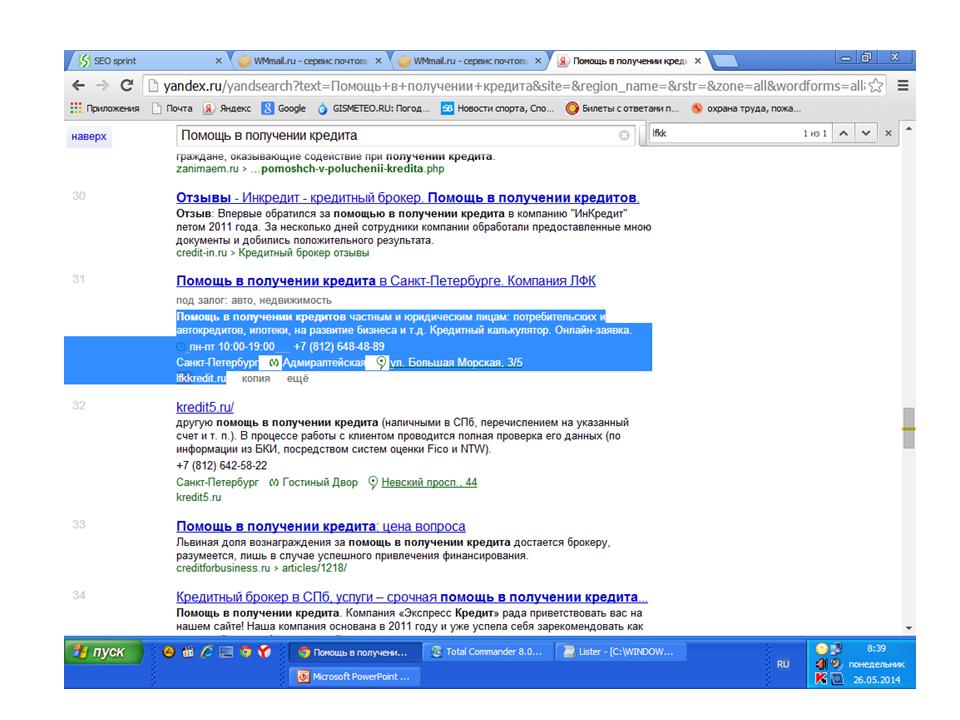
Task: Click the vertical scrollbar thumb
Action: [x=909, y=428]
